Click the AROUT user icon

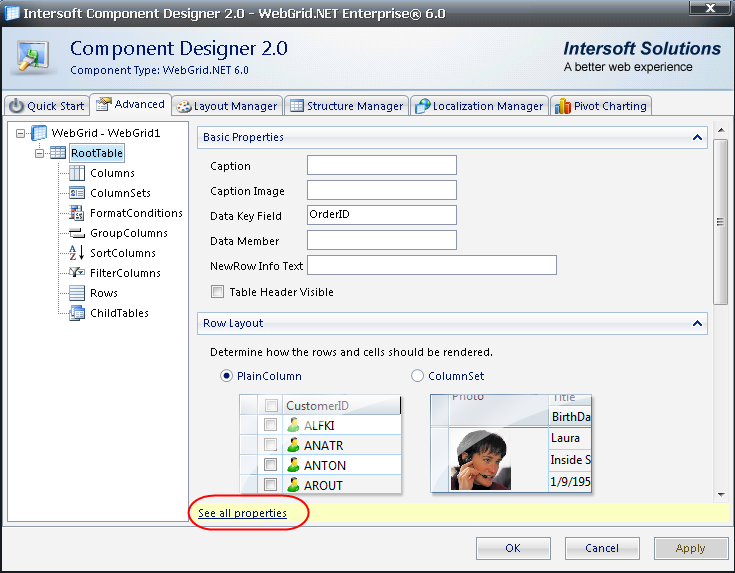point(293,485)
